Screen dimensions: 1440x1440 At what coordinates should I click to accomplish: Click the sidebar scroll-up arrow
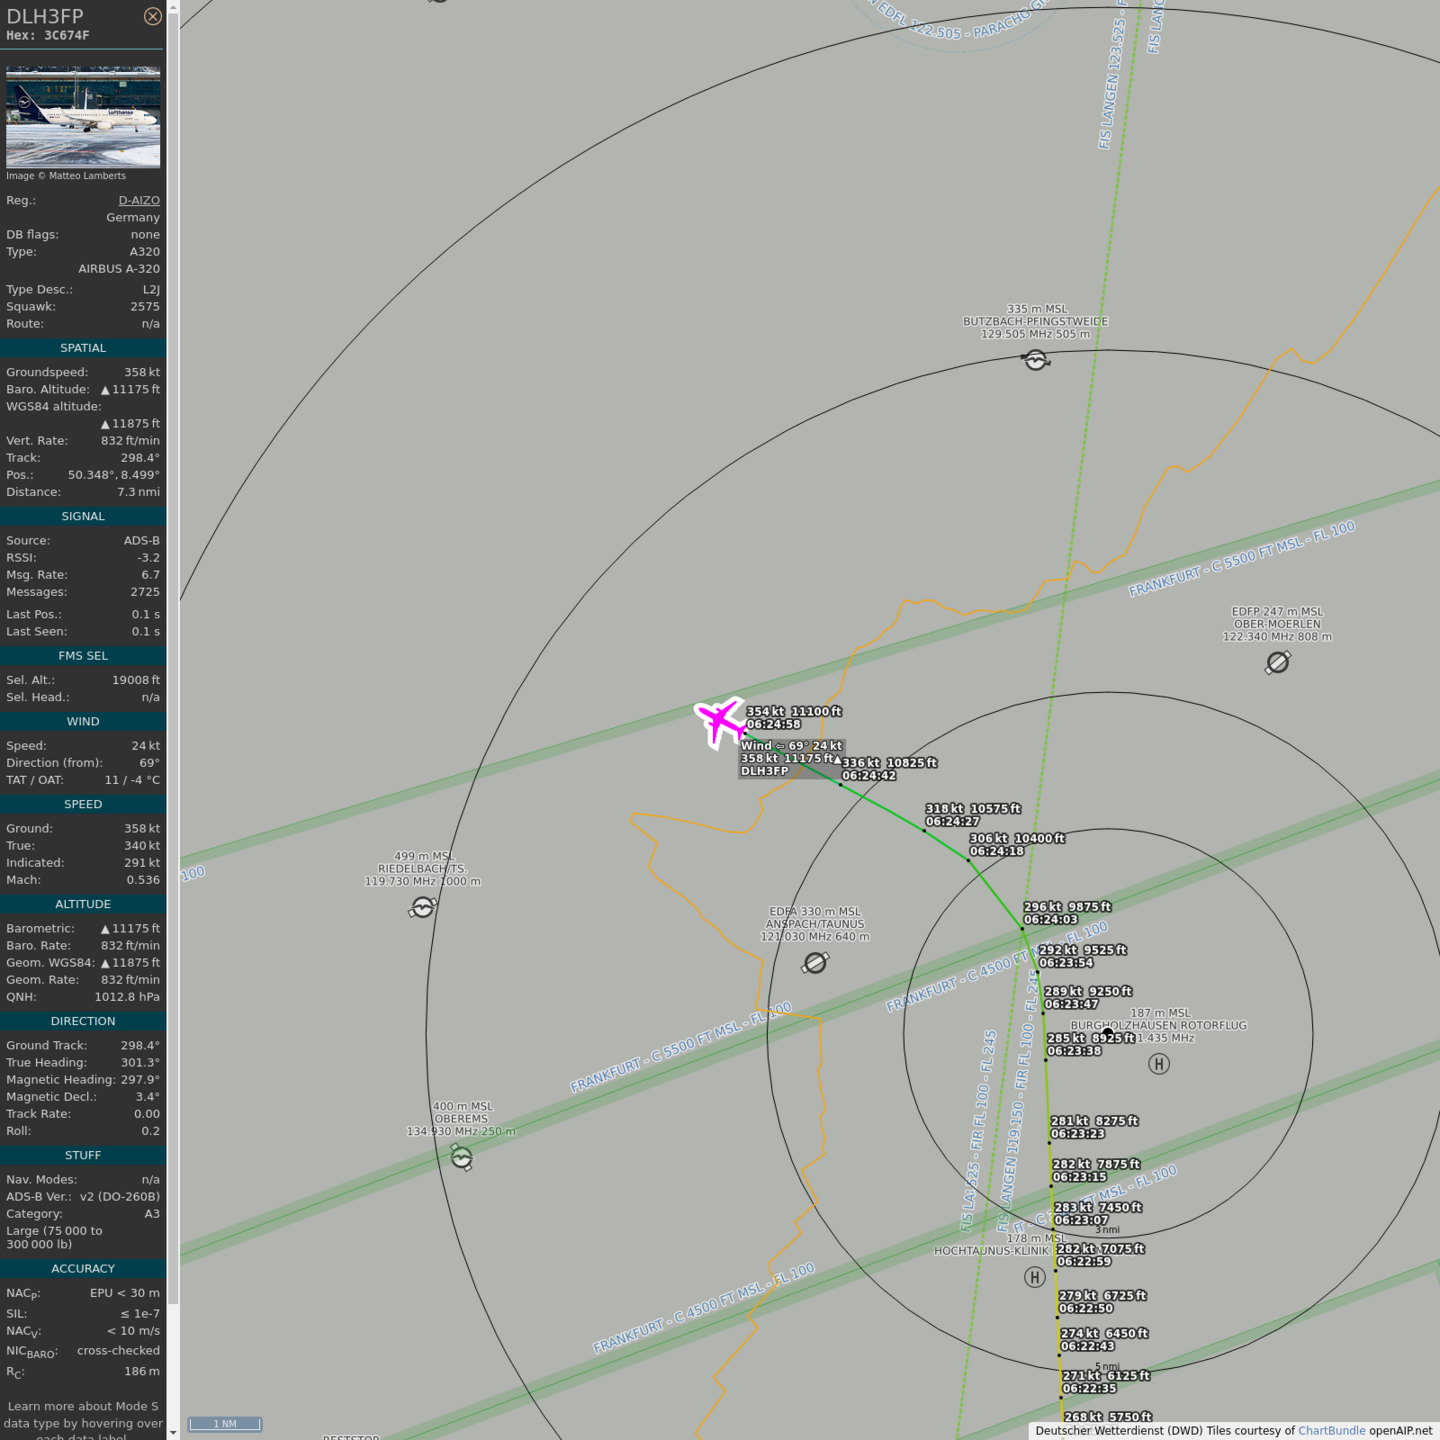[173, 7]
